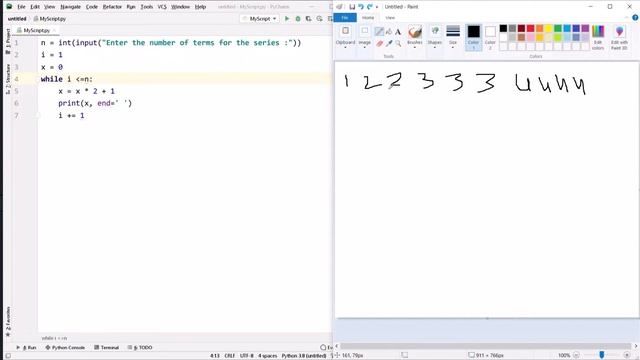Click the Paint zoom slider handle

pos(602,356)
